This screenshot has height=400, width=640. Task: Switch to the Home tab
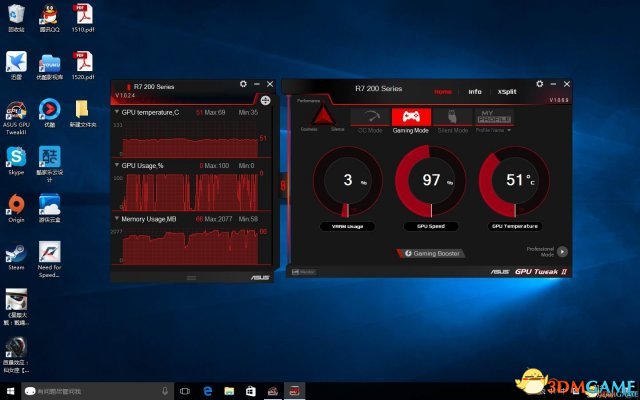coord(443,91)
